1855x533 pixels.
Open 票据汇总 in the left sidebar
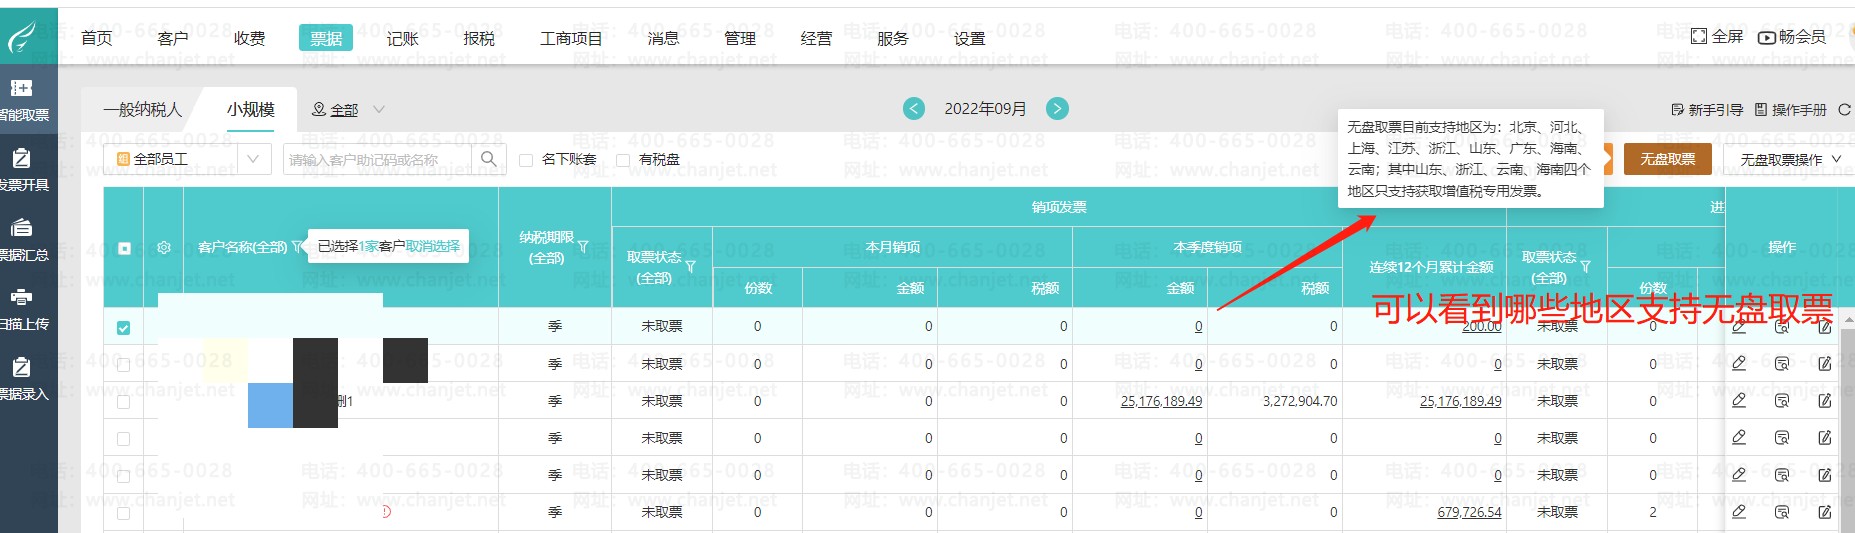click(24, 240)
